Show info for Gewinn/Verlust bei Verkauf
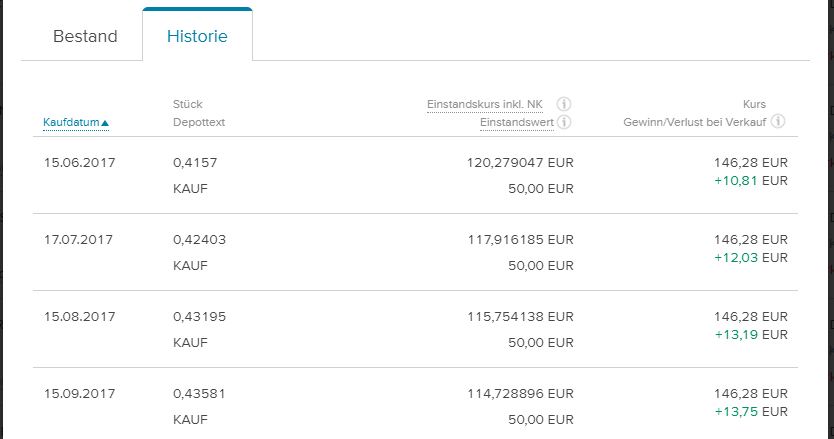 tap(778, 122)
